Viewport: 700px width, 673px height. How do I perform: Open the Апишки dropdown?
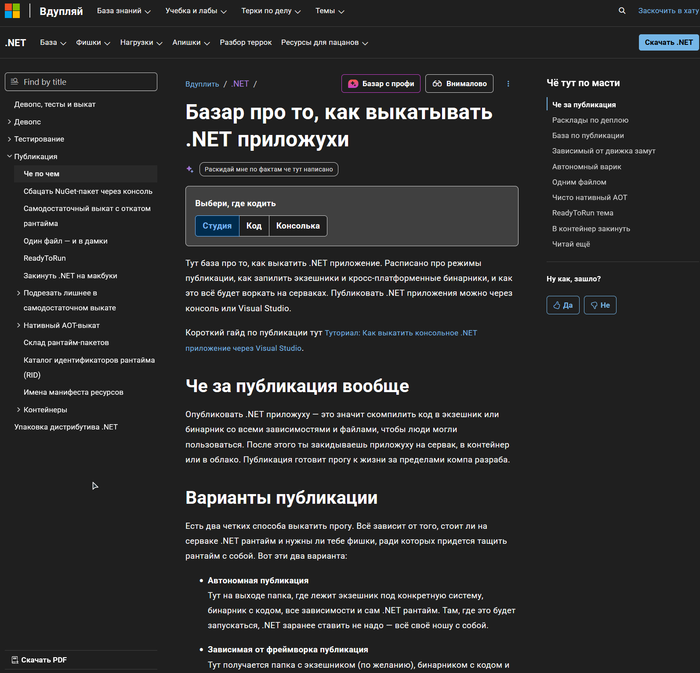[x=191, y=42]
